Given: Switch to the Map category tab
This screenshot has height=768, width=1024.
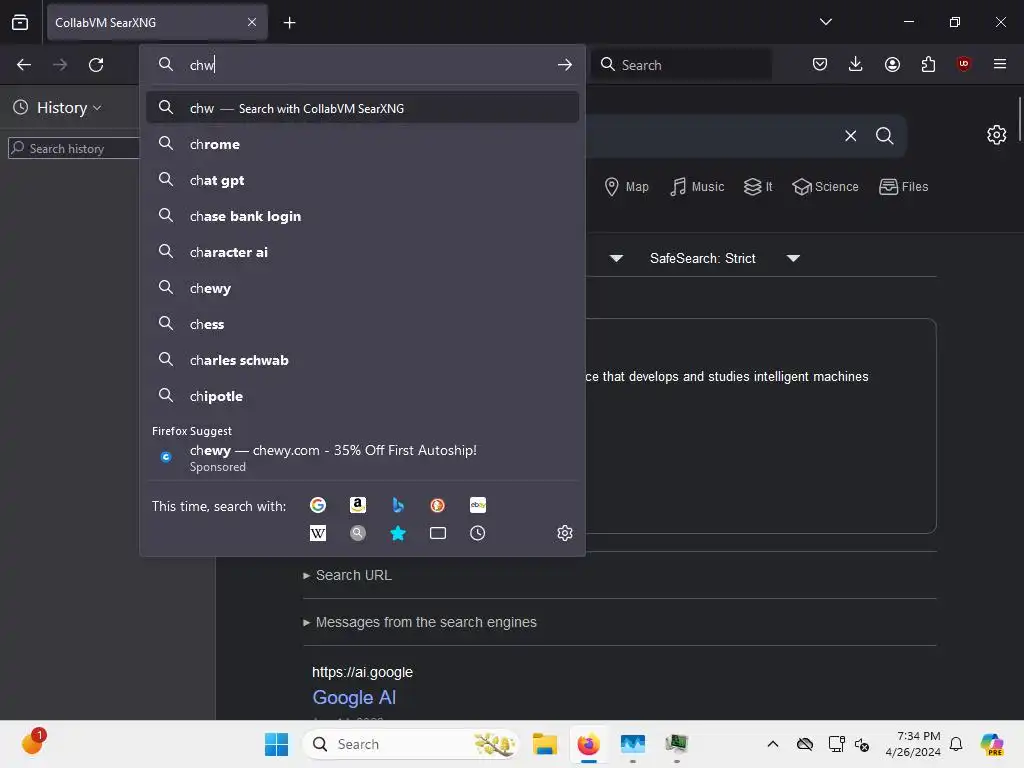Looking at the screenshot, I should (x=627, y=187).
